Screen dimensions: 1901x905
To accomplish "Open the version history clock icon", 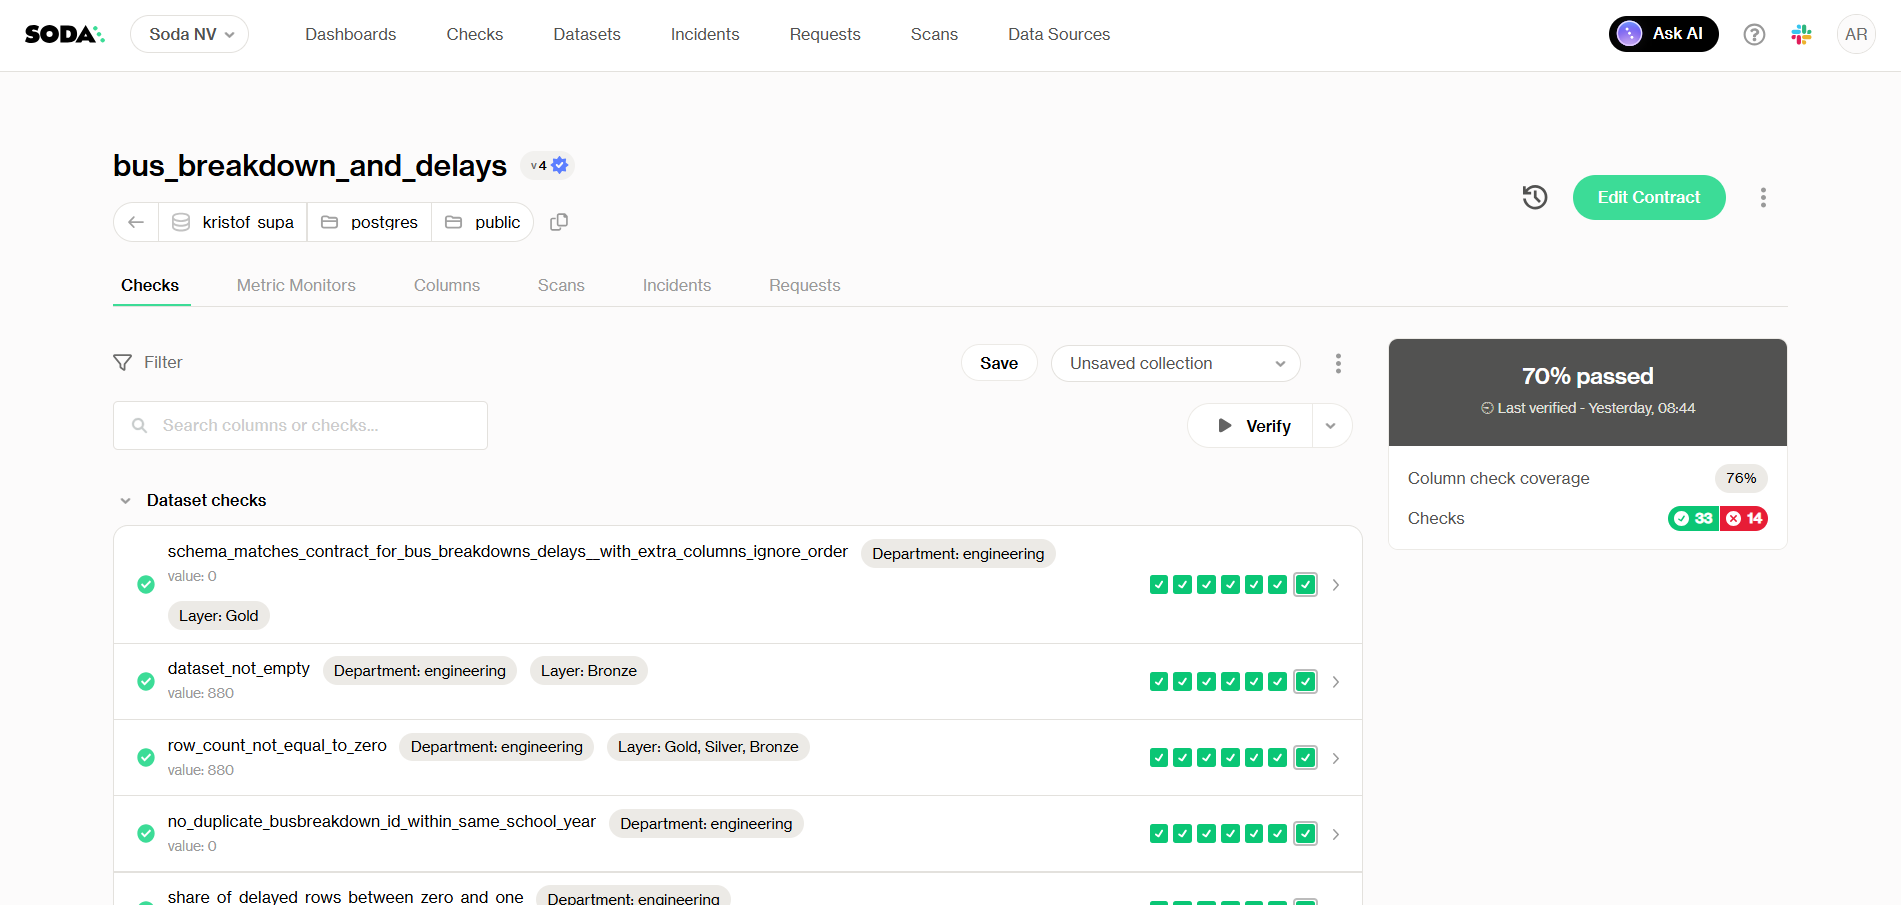I will point(1534,197).
